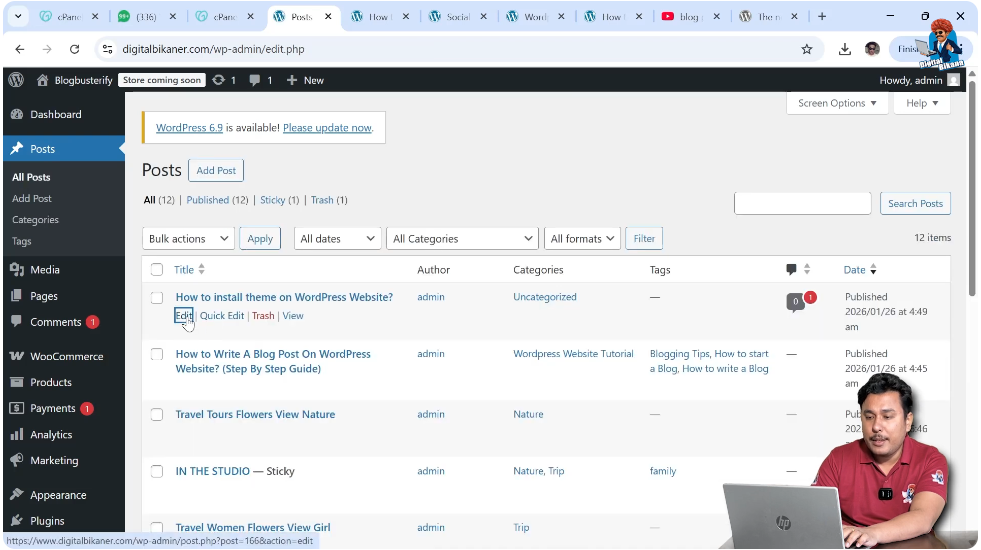Open browser downloads icon
The image size is (981, 550).
coord(845,49)
